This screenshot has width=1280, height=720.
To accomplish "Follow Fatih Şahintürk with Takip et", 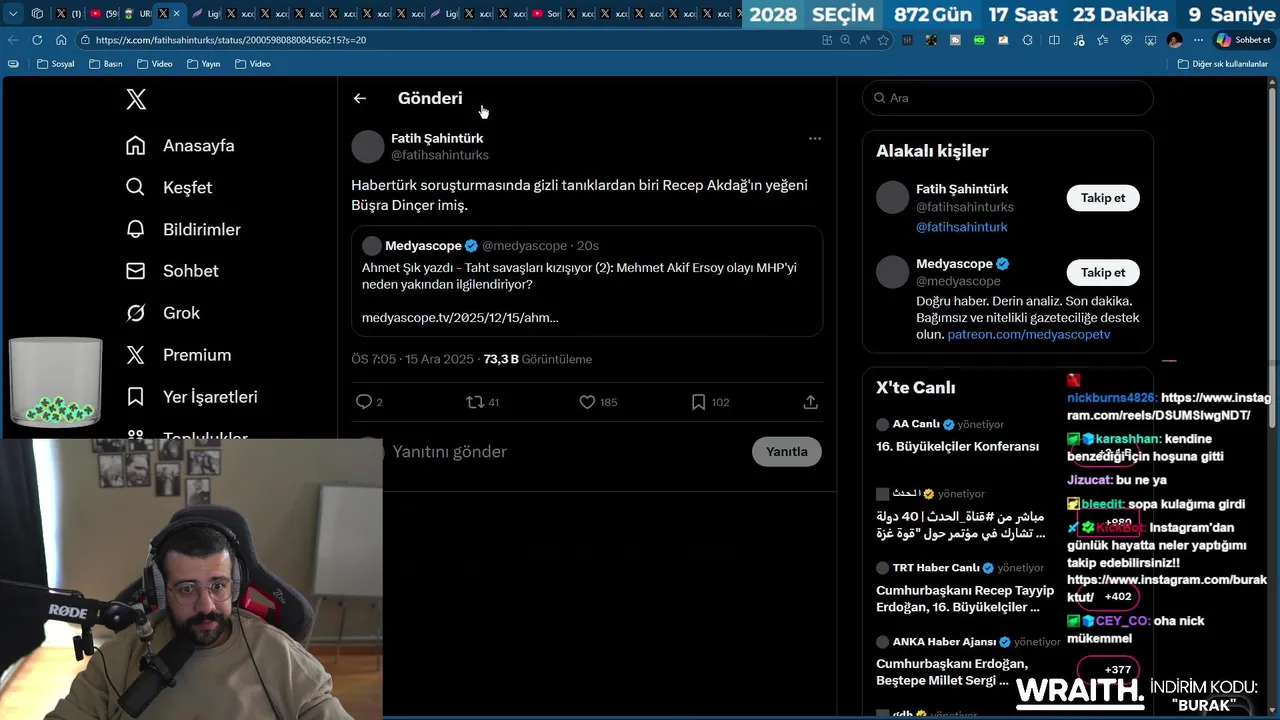I will click(x=1103, y=198).
